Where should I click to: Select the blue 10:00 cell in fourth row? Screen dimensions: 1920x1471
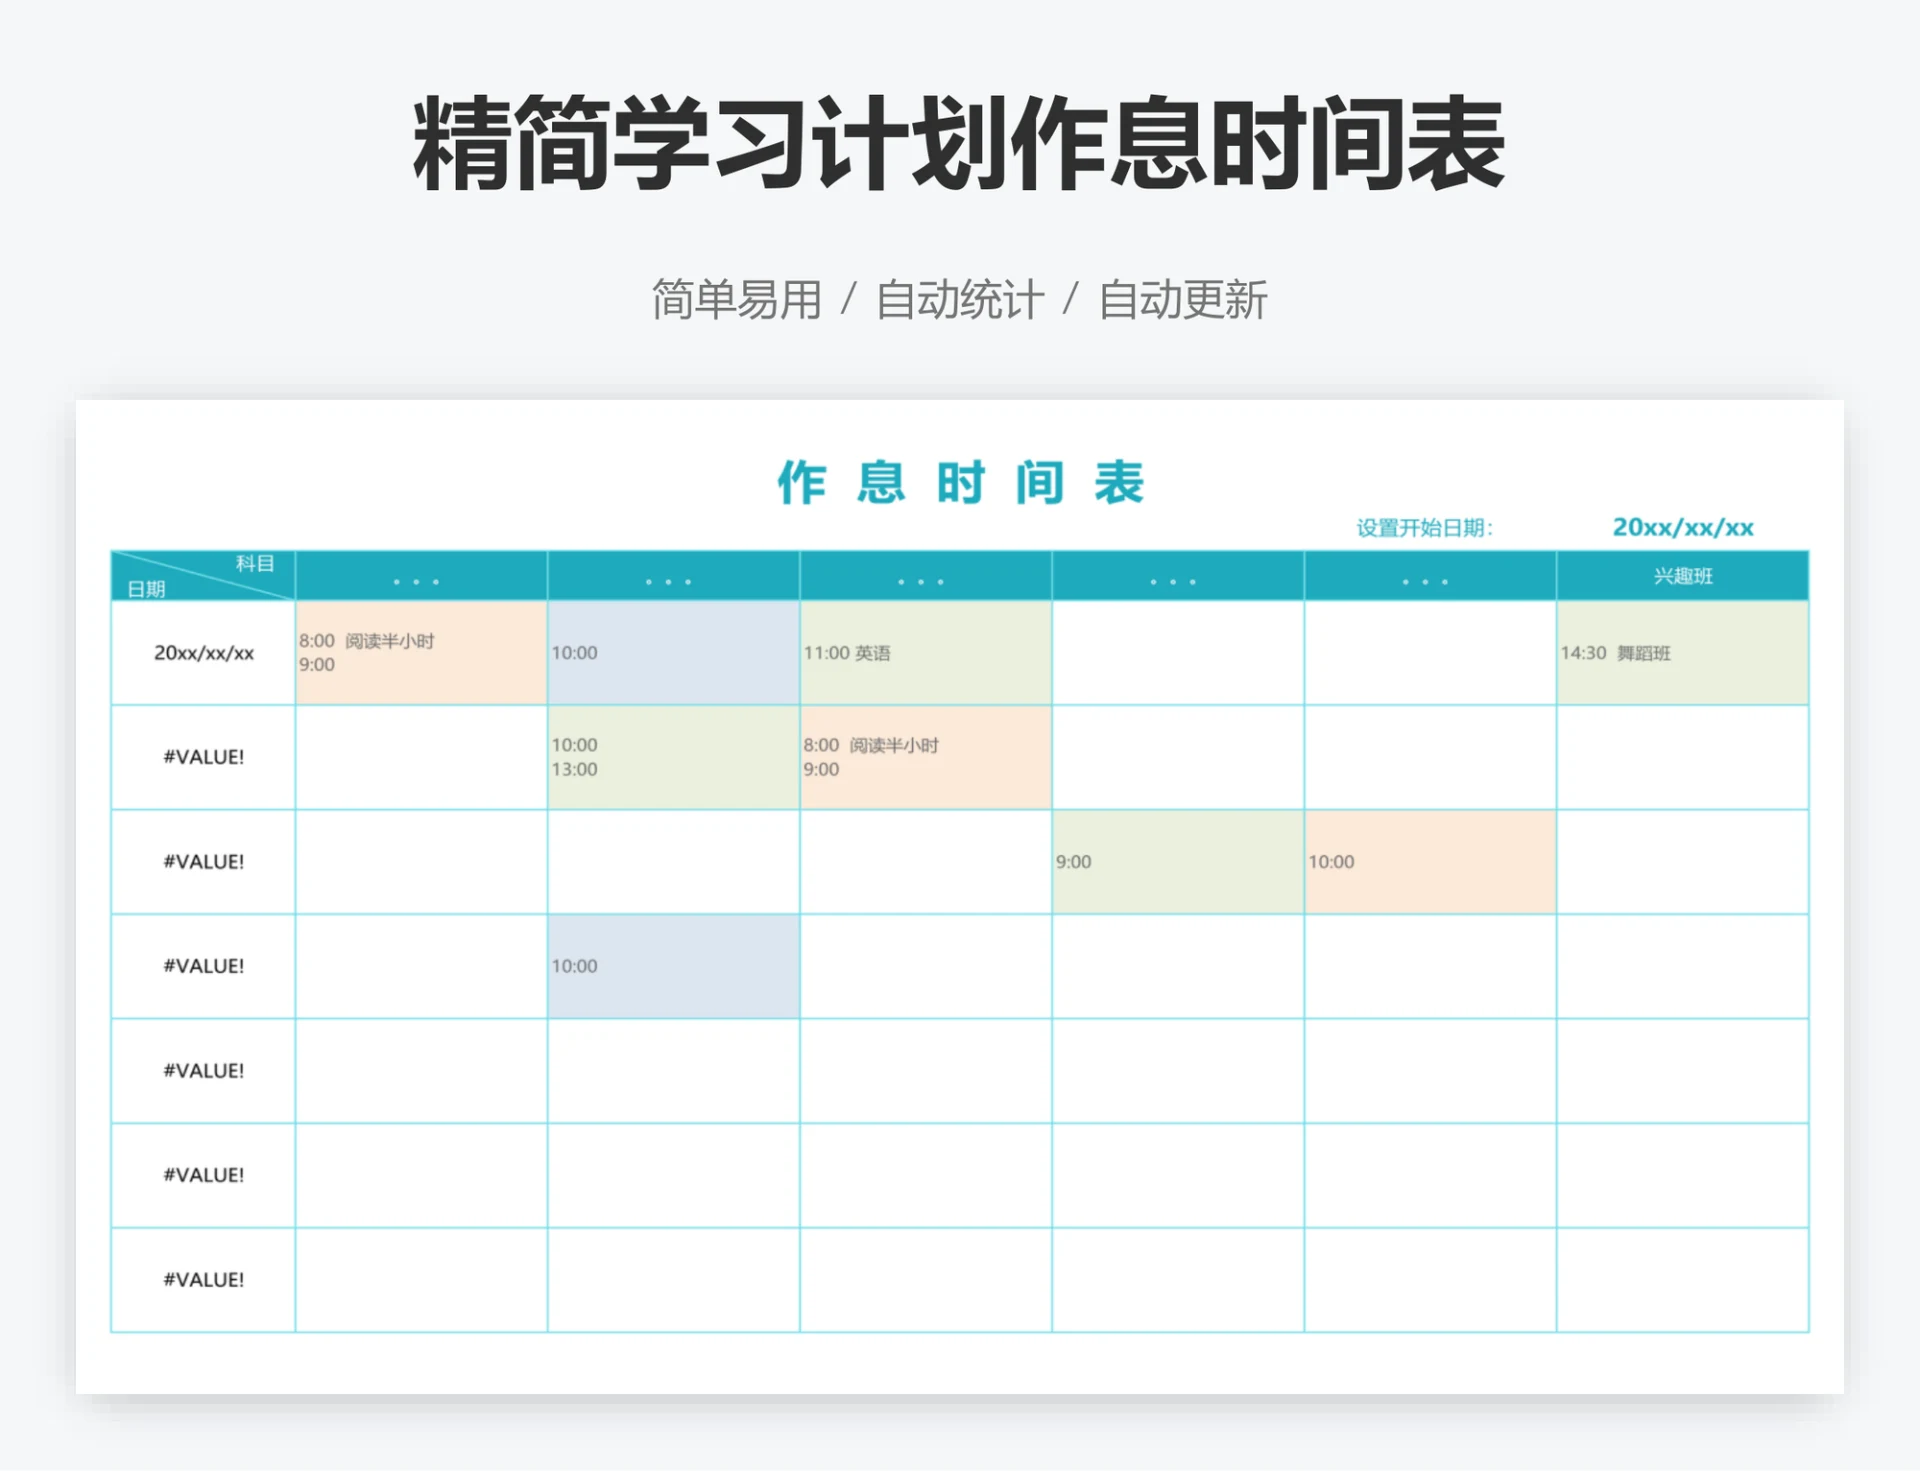point(672,966)
